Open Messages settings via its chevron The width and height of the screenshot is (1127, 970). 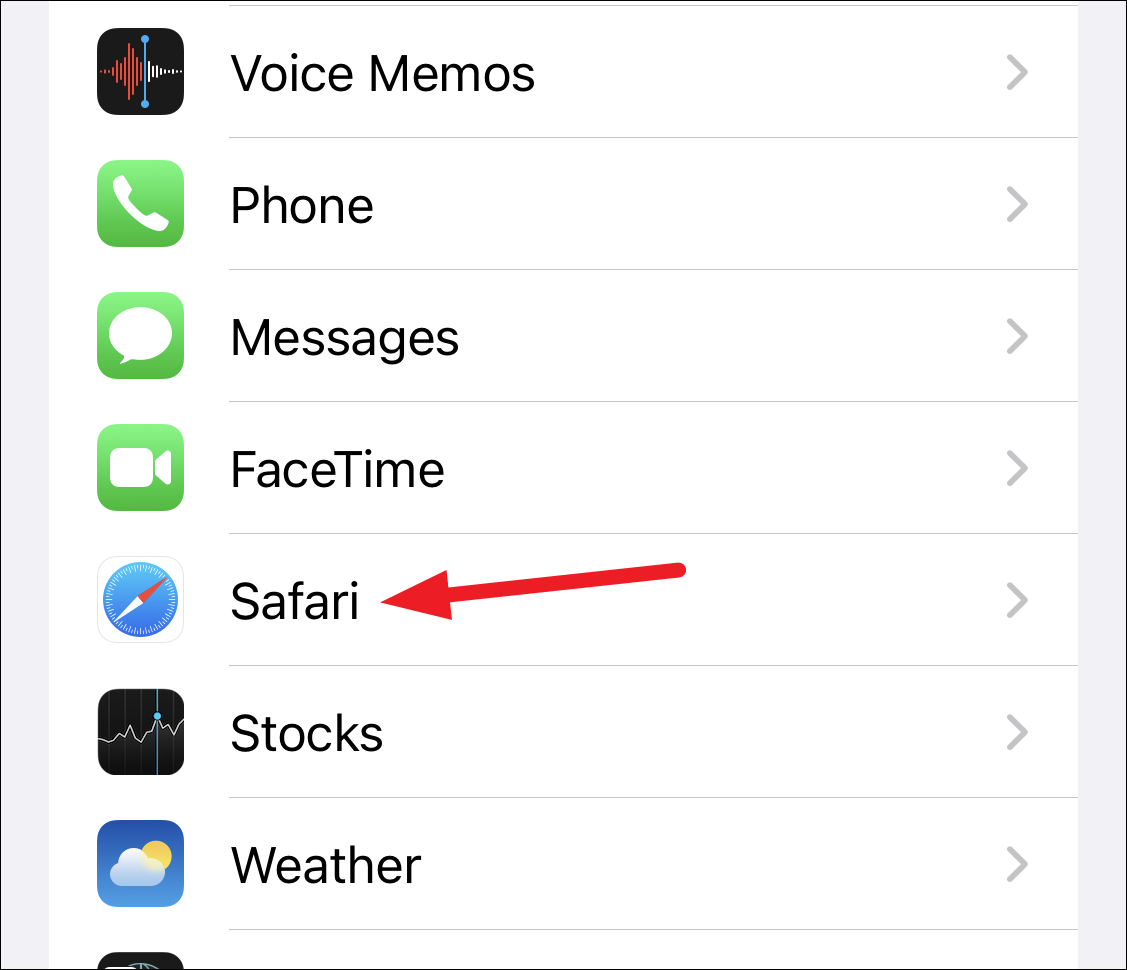1017,336
